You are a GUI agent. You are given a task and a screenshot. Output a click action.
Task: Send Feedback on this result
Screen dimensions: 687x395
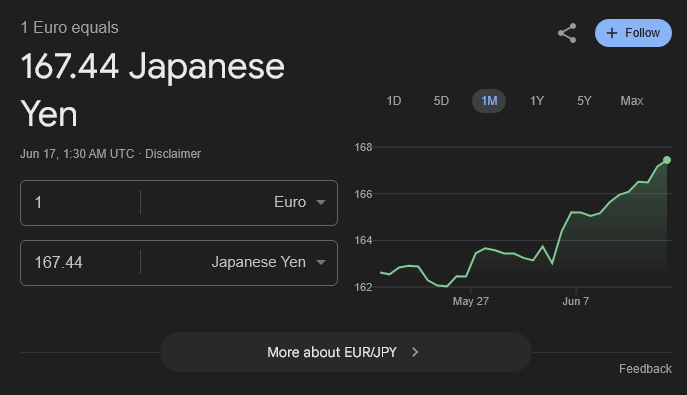pyautogui.click(x=645, y=369)
